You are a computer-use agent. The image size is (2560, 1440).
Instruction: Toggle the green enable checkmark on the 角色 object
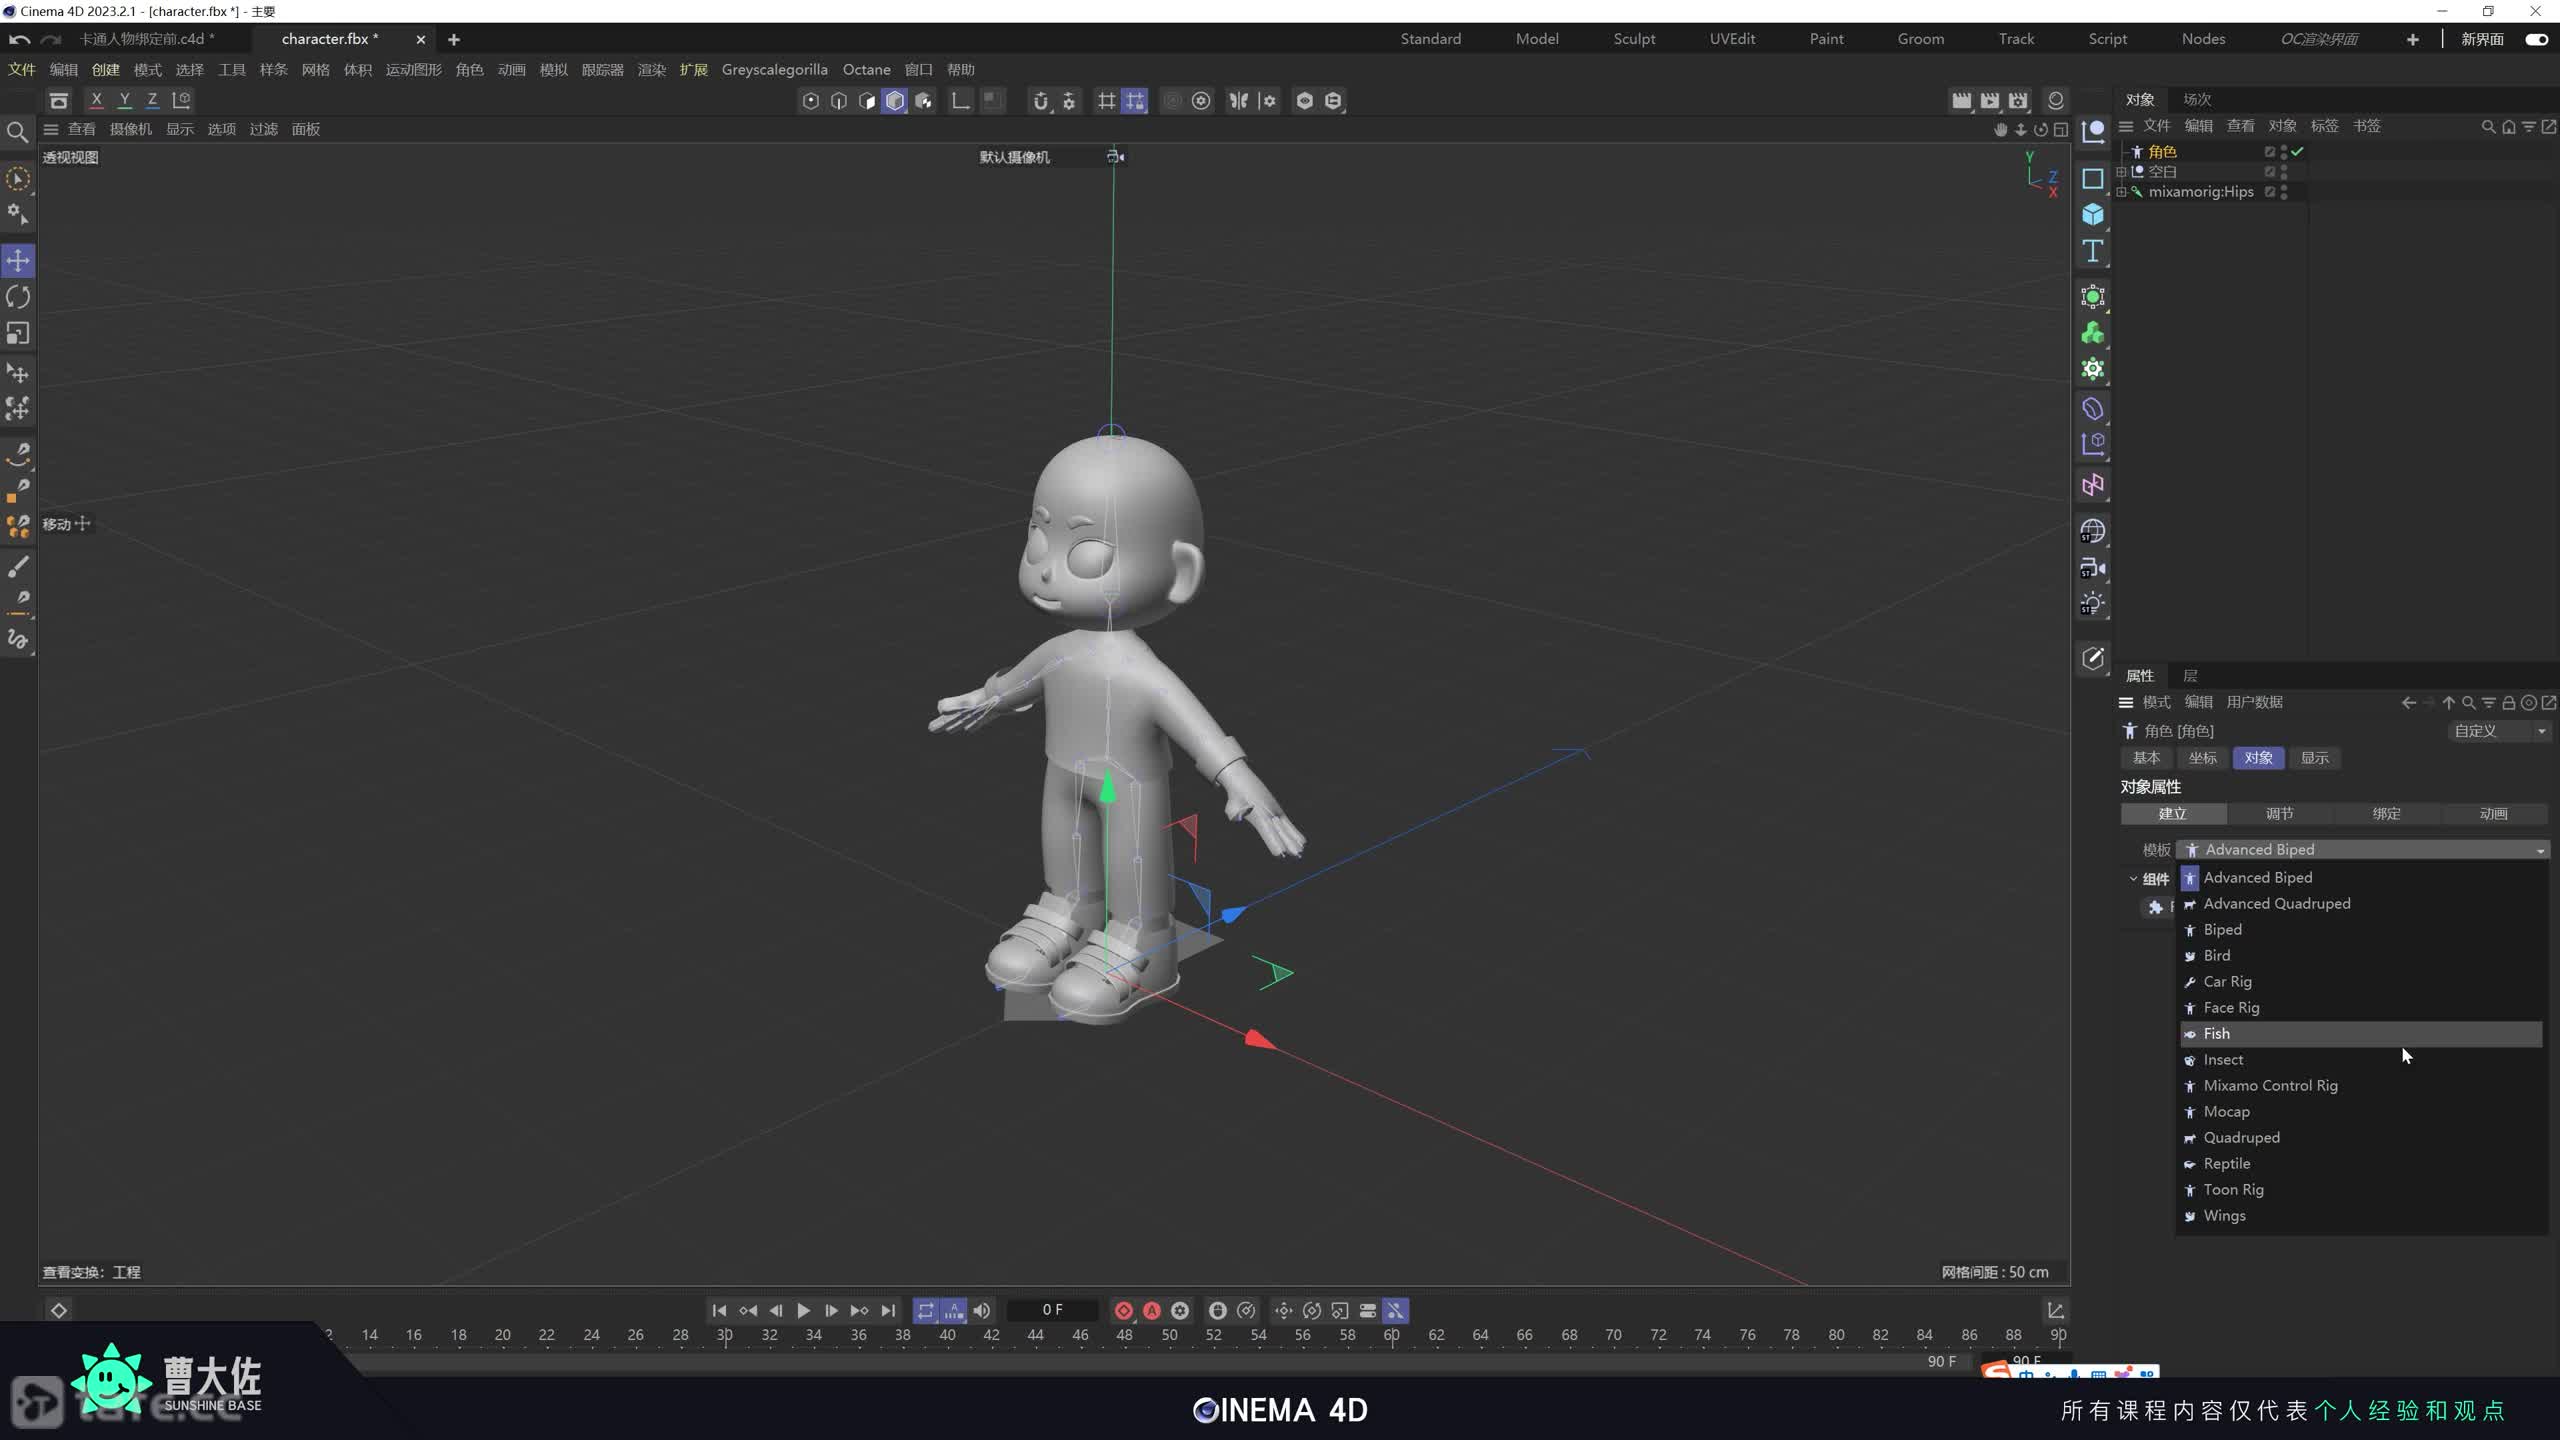pyautogui.click(x=2298, y=152)
